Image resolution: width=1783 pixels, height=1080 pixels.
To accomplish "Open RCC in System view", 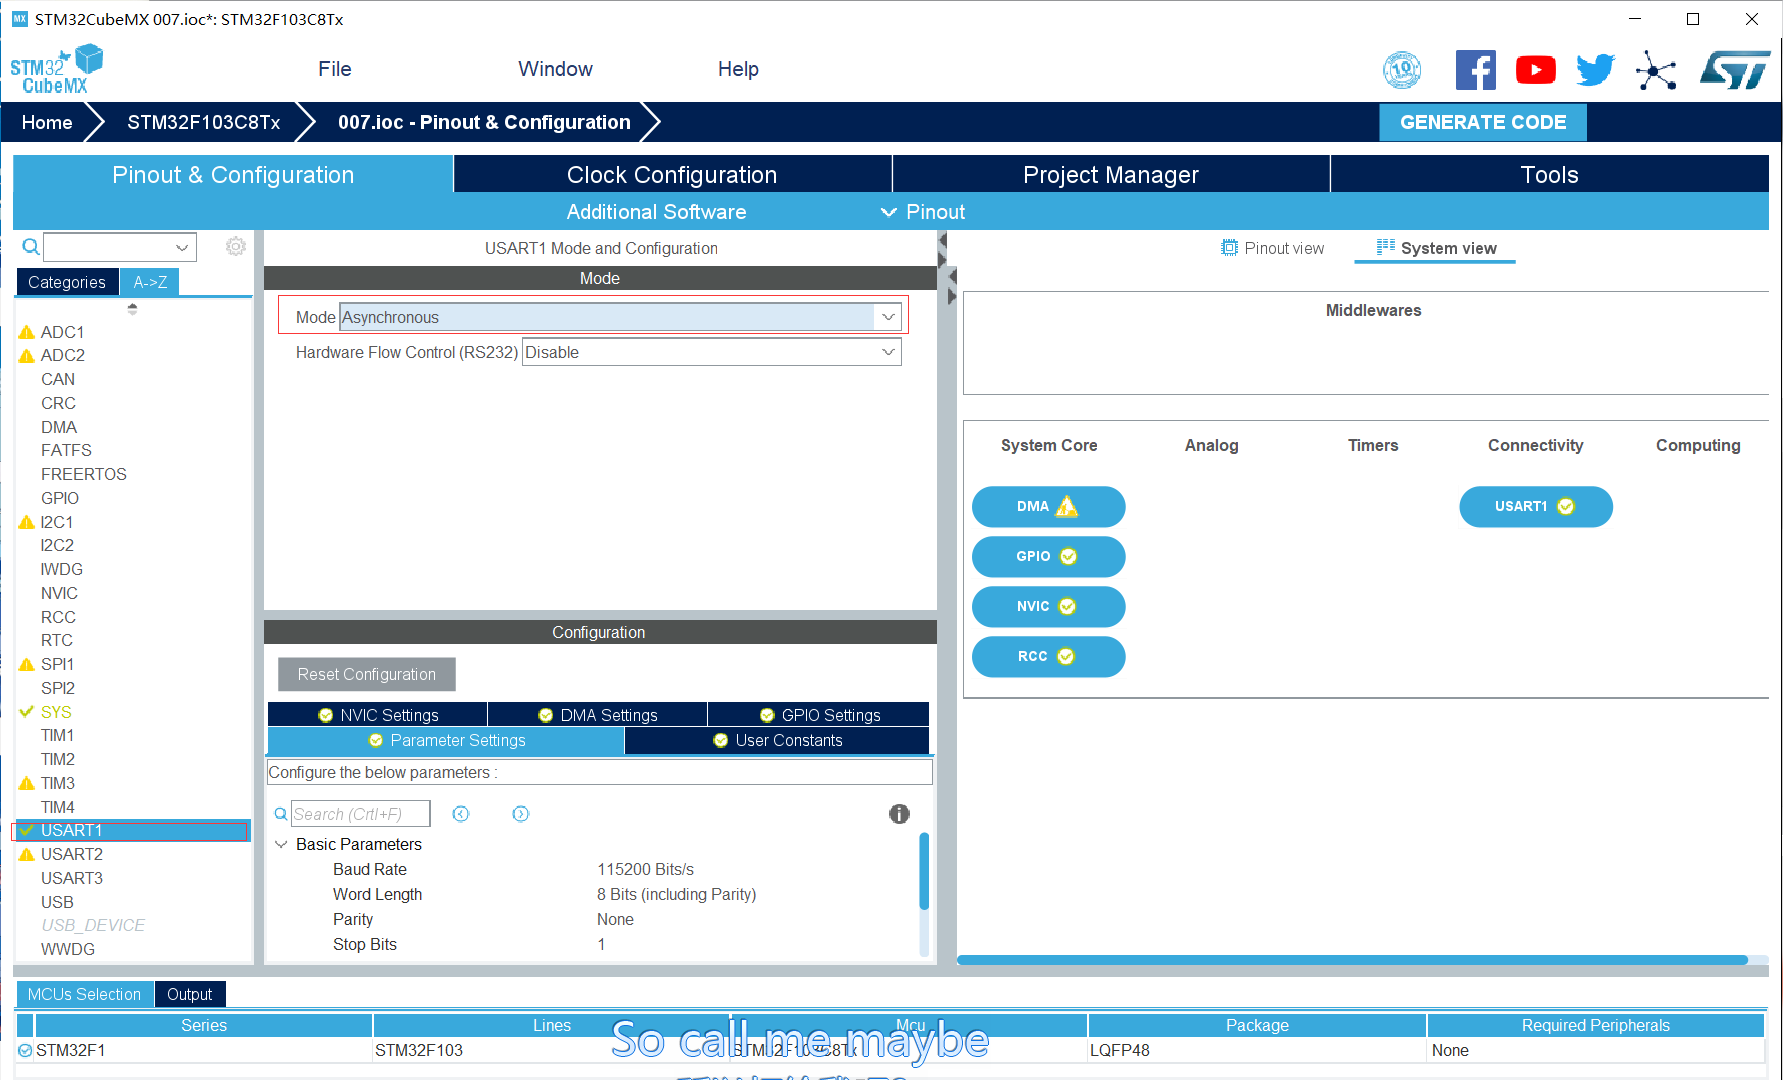I will coord(1048,657).
